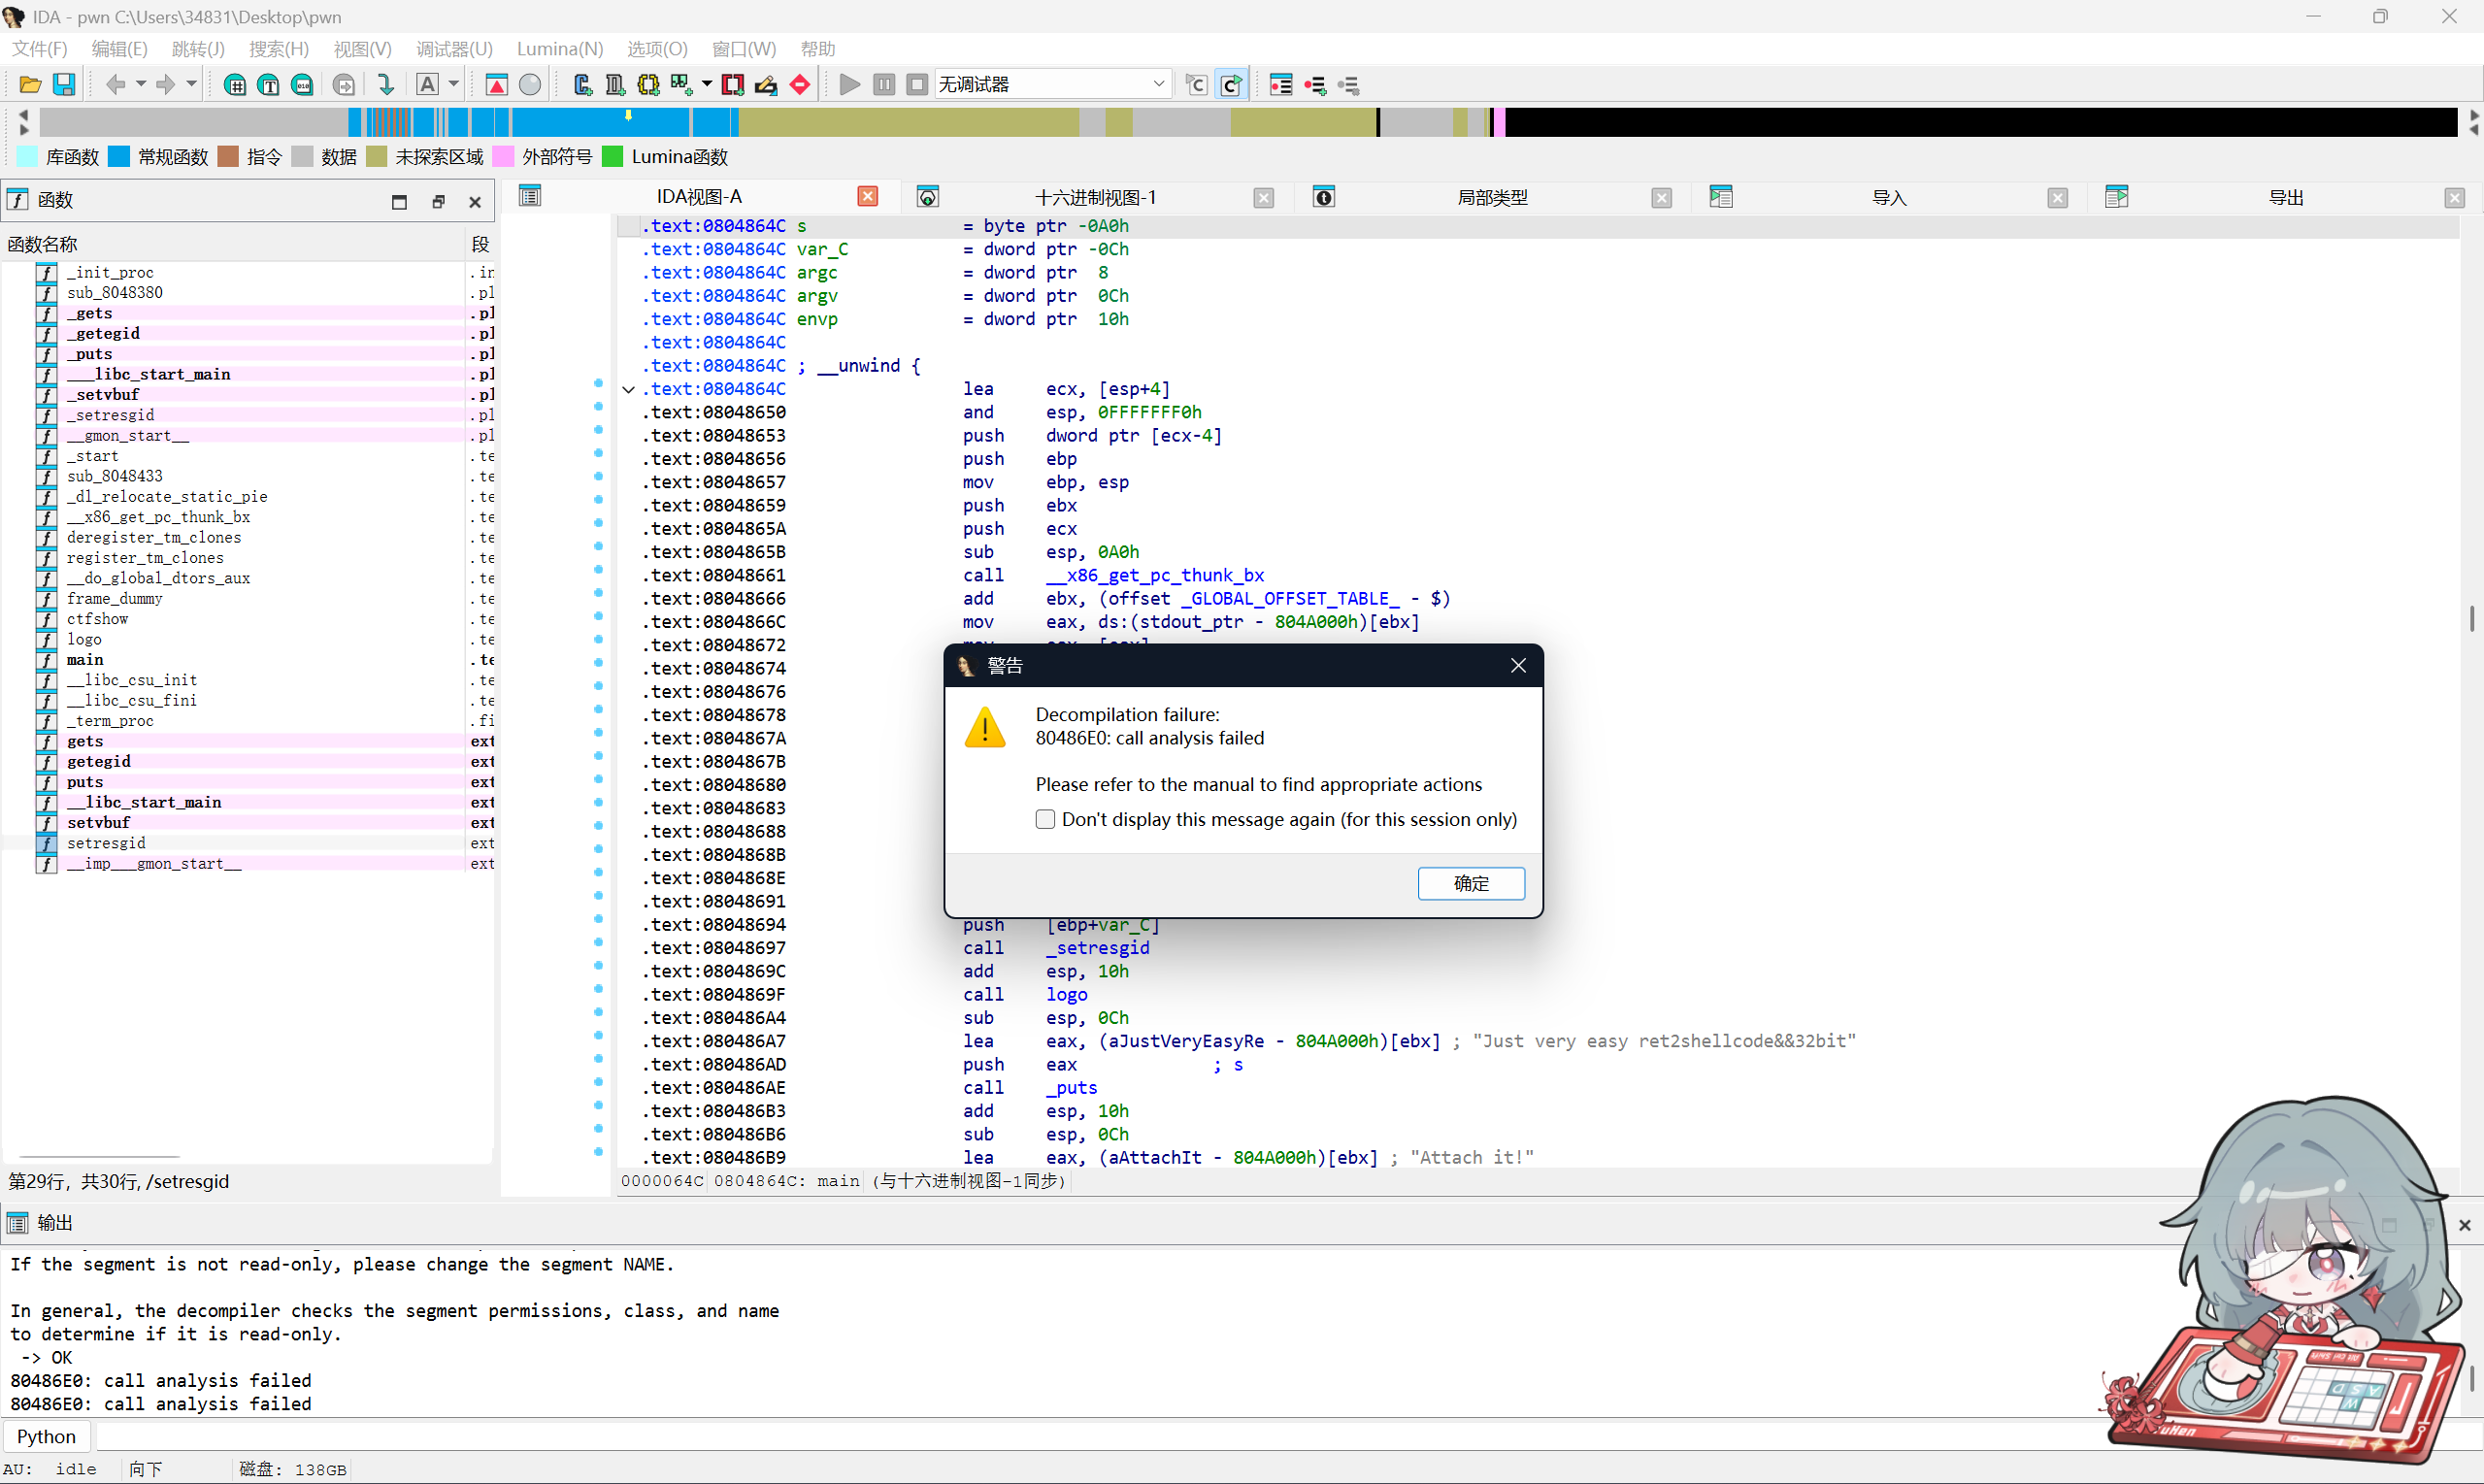Open the breakpoint list toolbar icon
This screenshot has height=1484, width=2484.
point(1281,85)
